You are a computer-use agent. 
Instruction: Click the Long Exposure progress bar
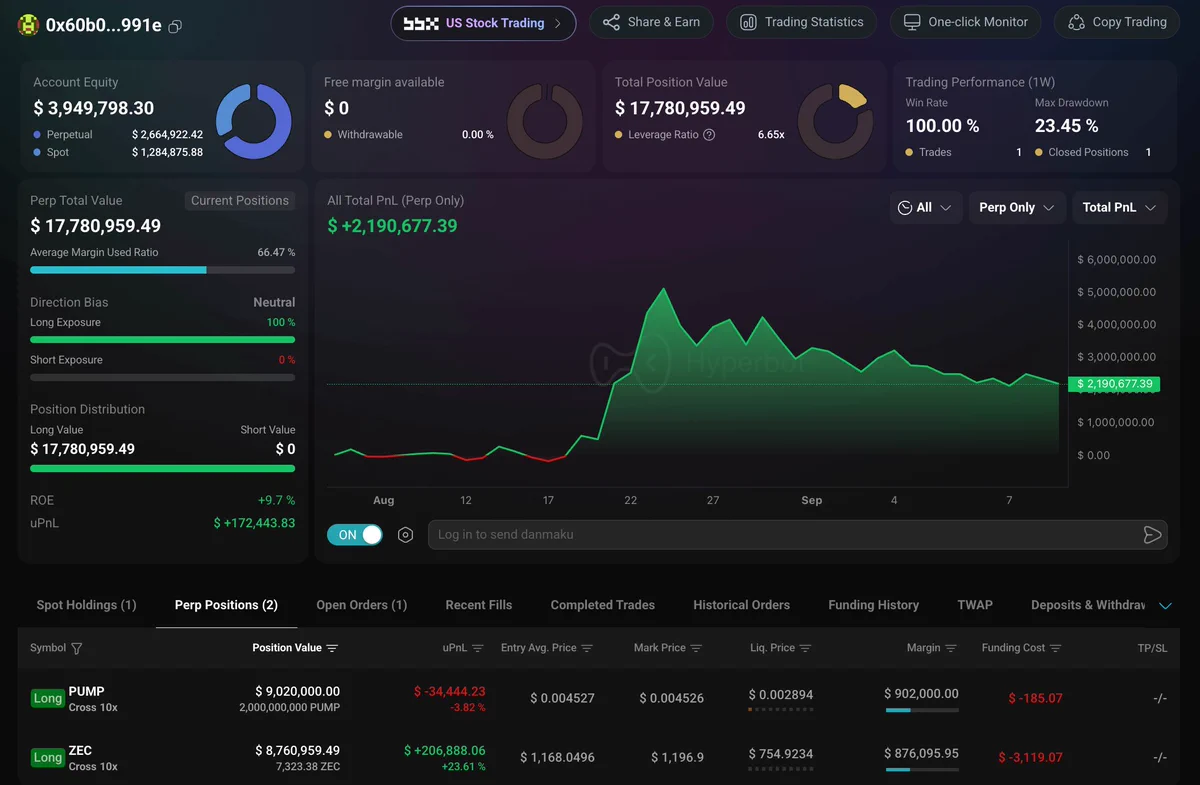[162, 340]
